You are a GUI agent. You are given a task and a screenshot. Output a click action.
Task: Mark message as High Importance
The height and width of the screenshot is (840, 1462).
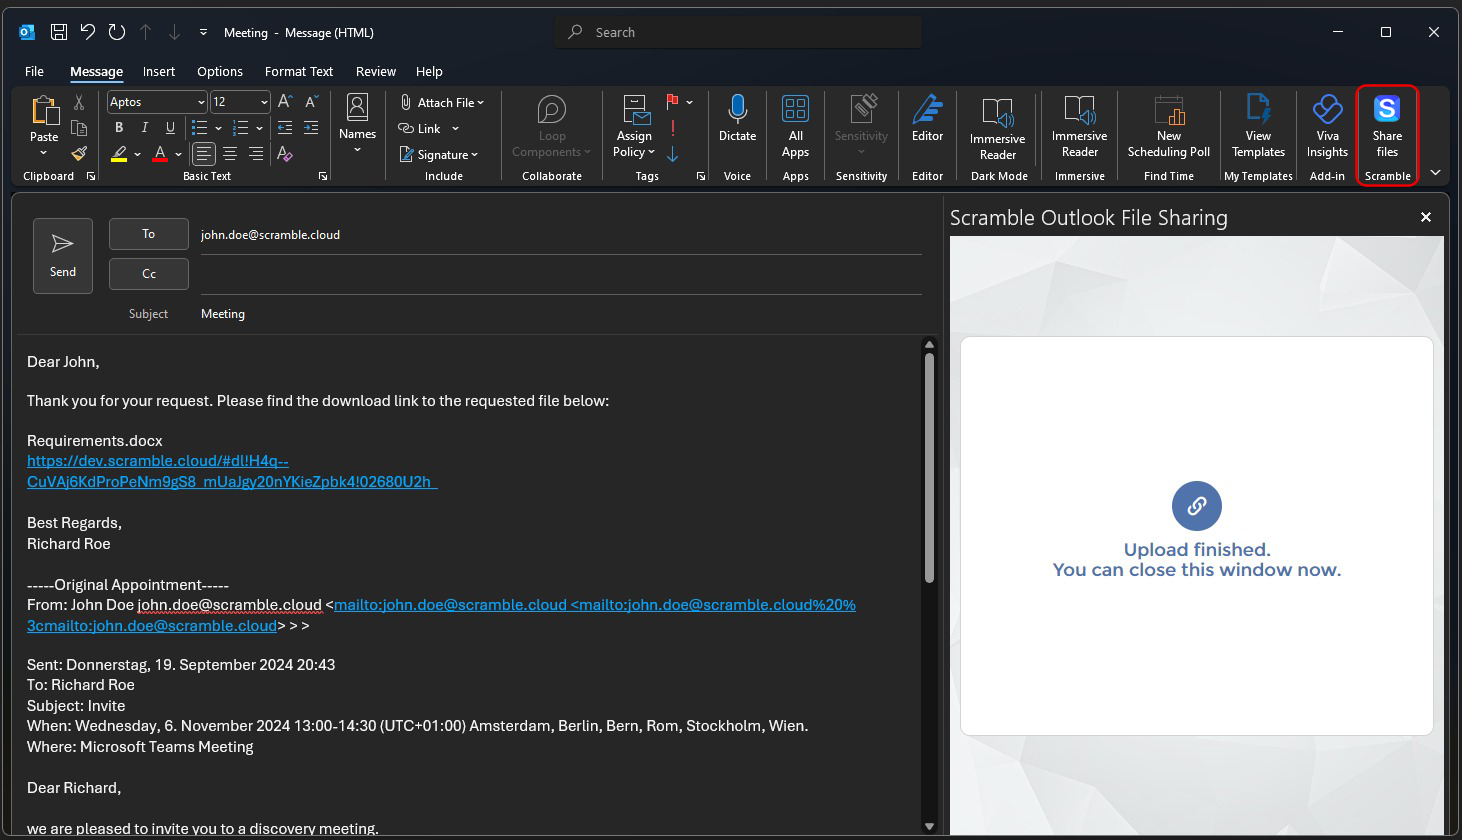pos(673,128)
